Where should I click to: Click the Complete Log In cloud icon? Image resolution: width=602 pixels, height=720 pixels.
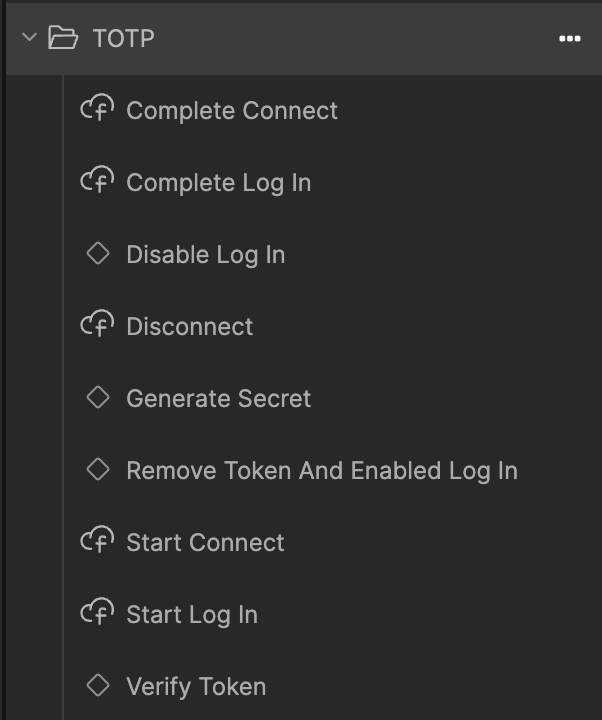(97, 181)
